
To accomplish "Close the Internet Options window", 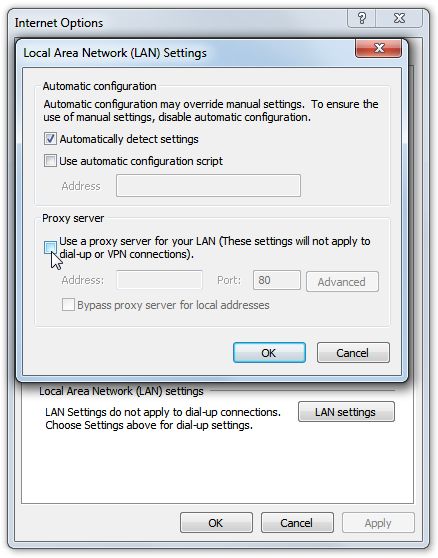I will (399, 18).
